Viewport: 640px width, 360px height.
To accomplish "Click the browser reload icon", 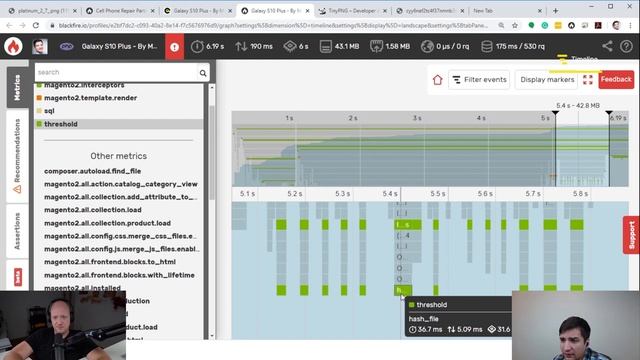I will pyautogui.click(x=36, y=25).
